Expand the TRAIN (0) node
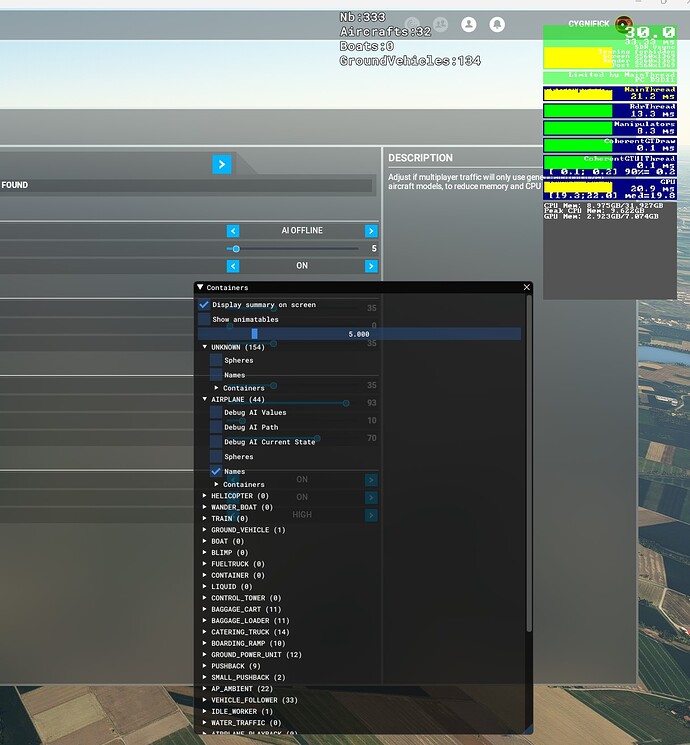The height and width of the screenshot is (745, 690). pos(205,518)
